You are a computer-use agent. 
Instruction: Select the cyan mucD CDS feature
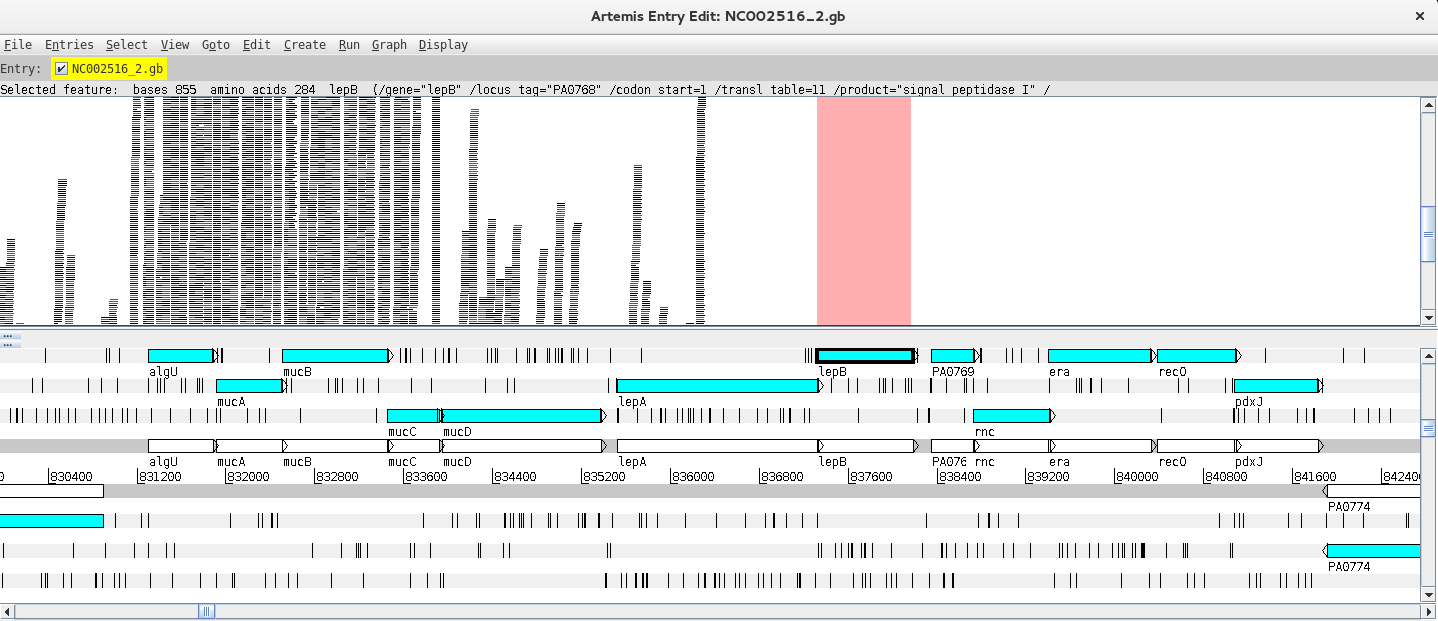pos(521,416)
